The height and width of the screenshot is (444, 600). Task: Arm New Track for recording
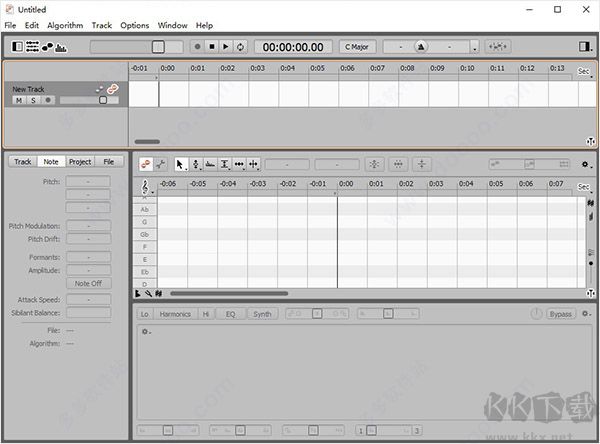pyautogui.click(x=48, y=100)
